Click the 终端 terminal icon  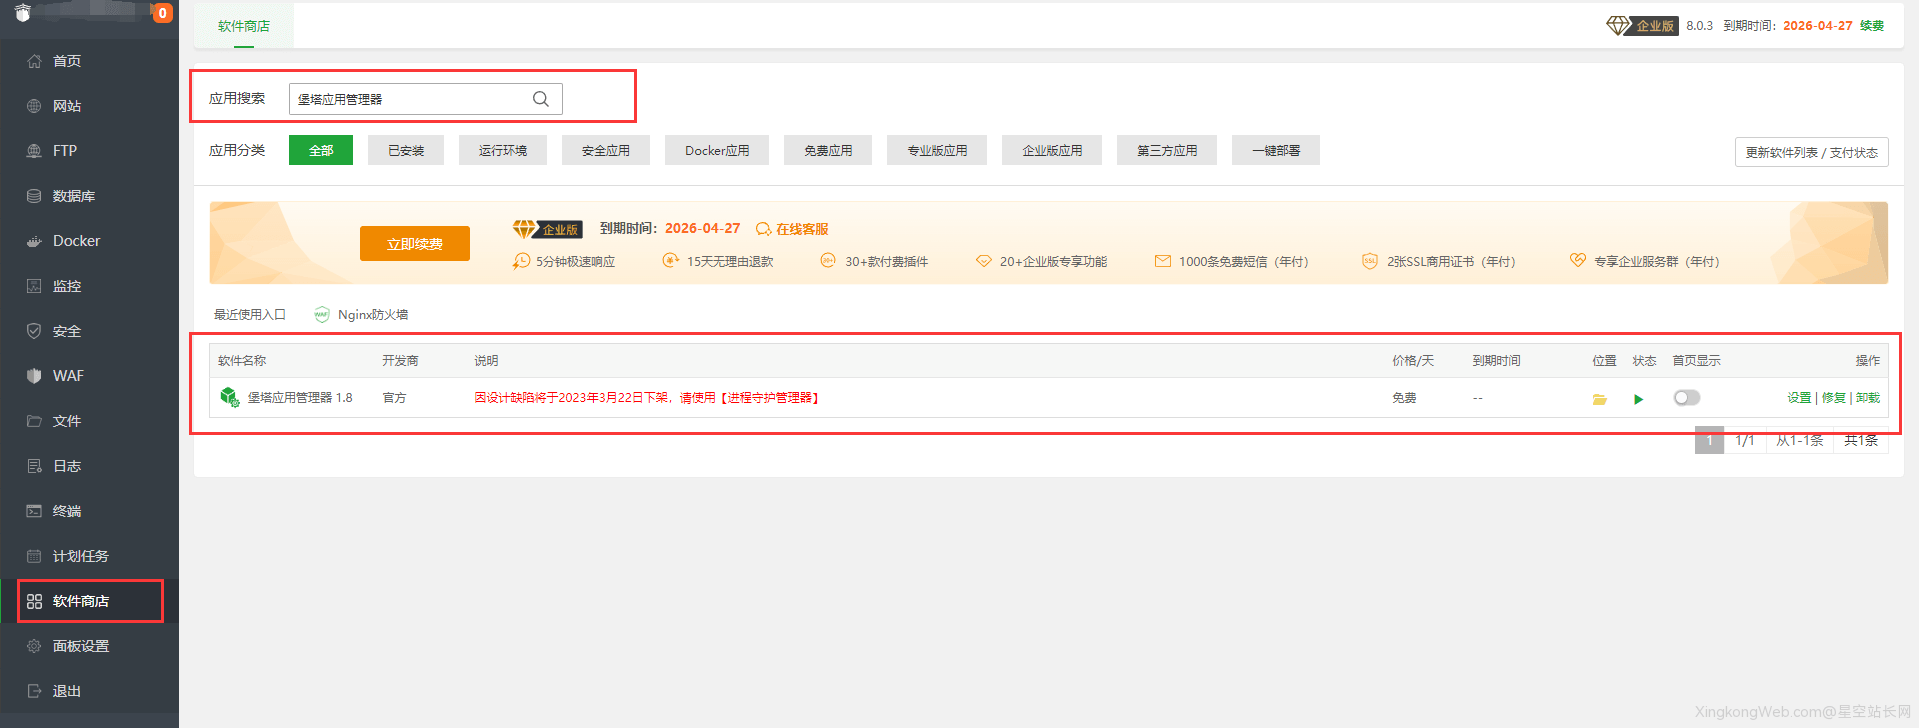(x=34, y=511)
